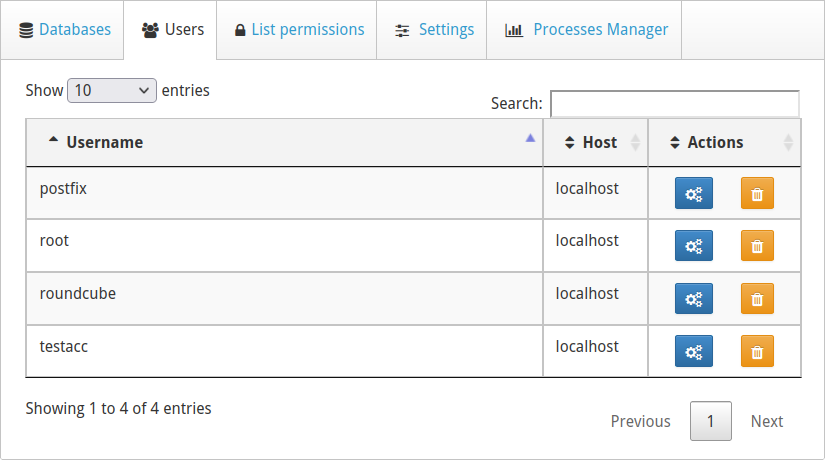The image size is (825, 460).
Task: Click trash icon in roundcube row
Action: point(757,298)
